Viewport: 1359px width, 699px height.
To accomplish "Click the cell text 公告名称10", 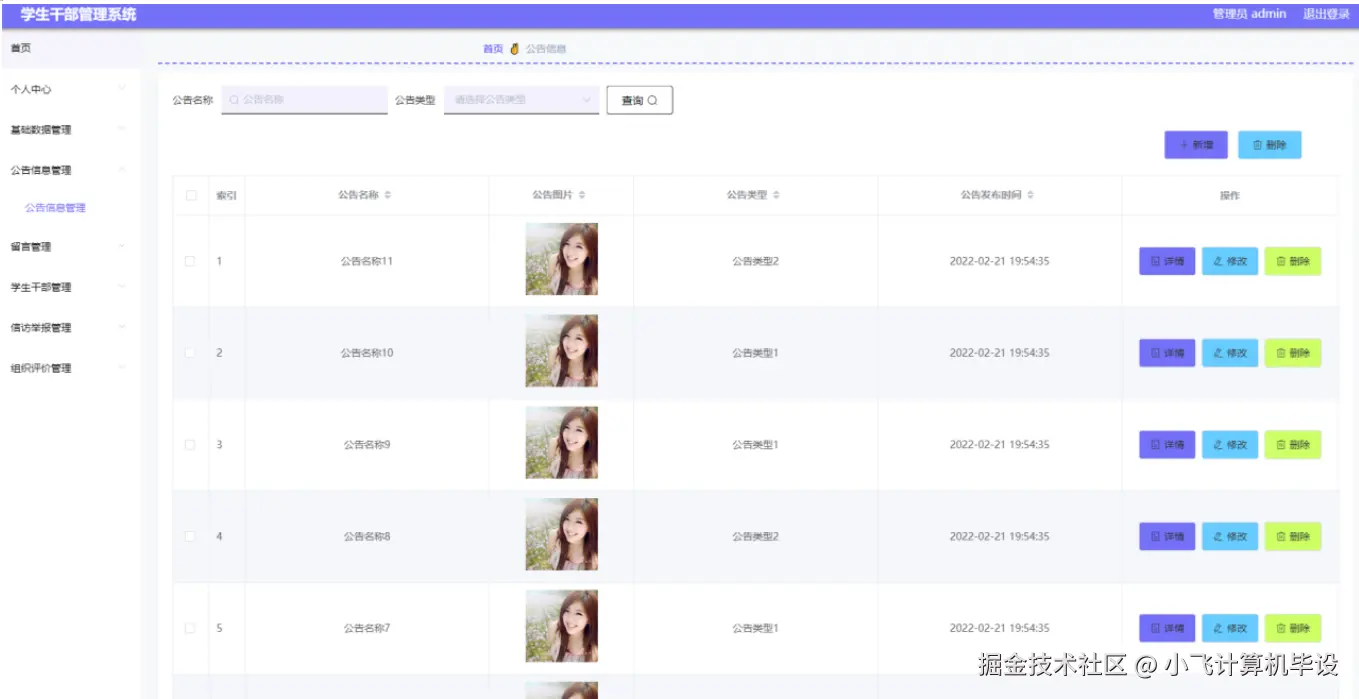I will tap(366, 353).
